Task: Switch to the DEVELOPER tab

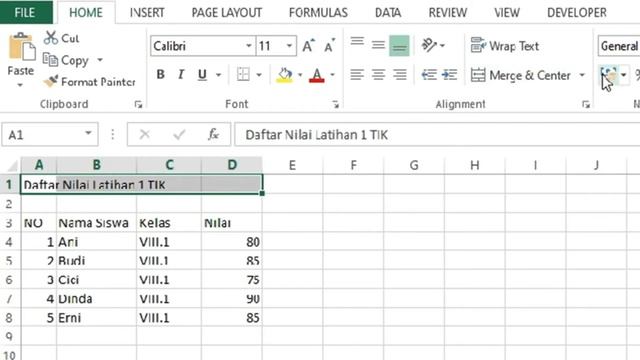Action: 577,13
